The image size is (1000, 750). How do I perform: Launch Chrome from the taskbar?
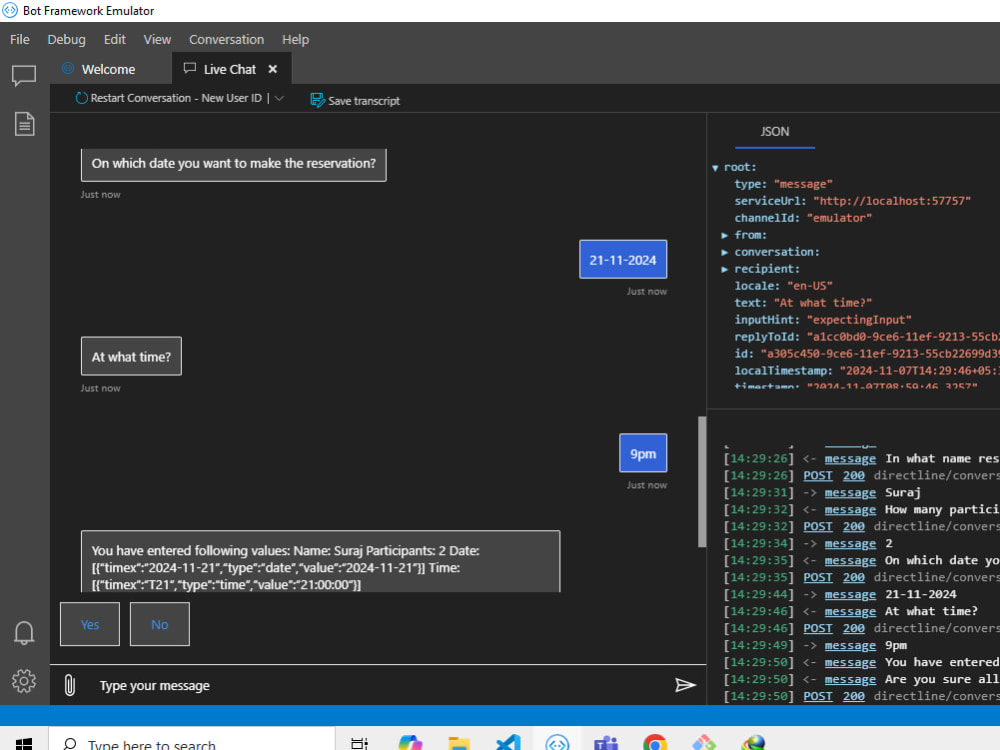click(655, 743)
